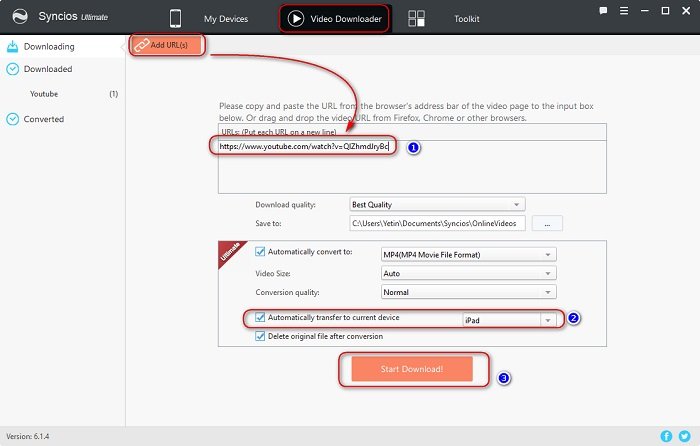Screen dimensions: 700x446
Task: Maximize the Syncios window
Action: click(x=665, y=11)
